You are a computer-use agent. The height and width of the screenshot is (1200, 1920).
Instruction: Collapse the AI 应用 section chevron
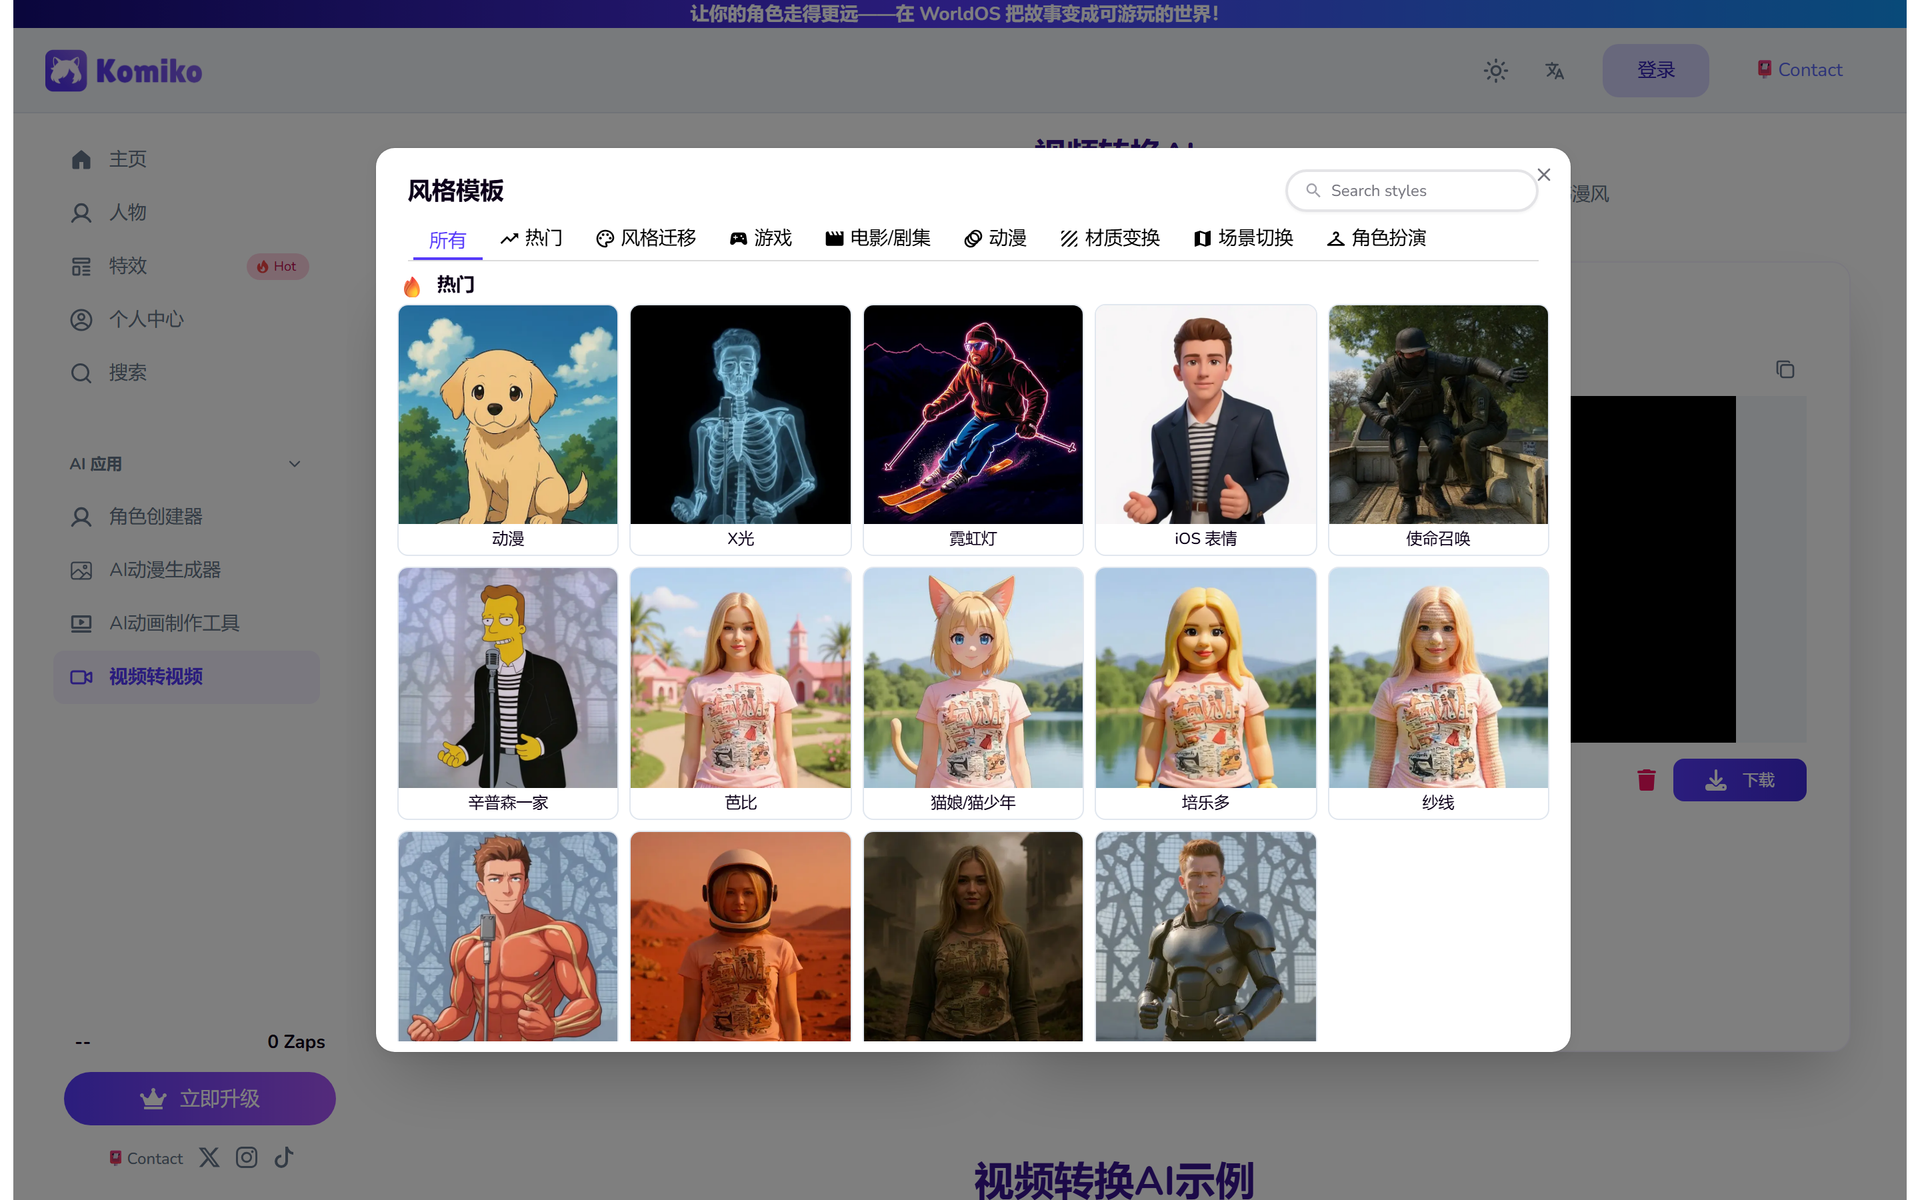(294, 464)
